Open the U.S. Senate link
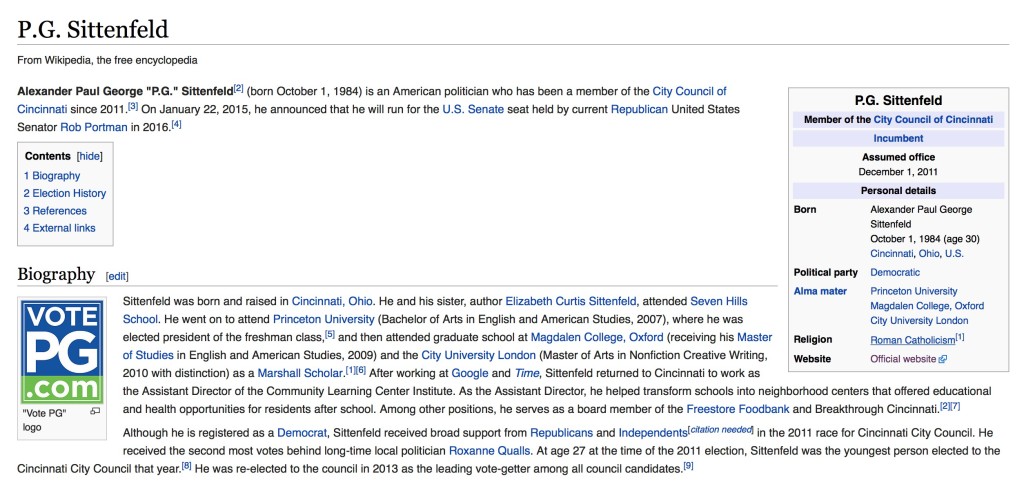 [x=473, y=109]
